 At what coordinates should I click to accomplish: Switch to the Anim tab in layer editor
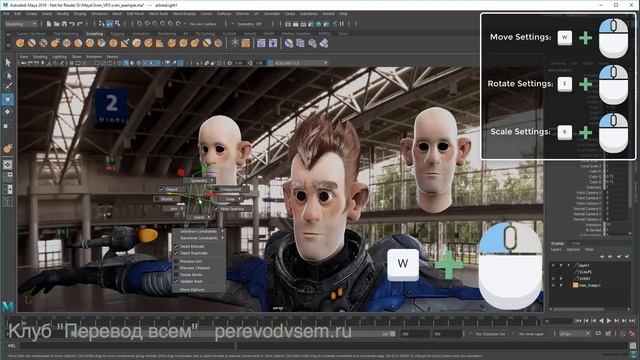pos(575,243)
